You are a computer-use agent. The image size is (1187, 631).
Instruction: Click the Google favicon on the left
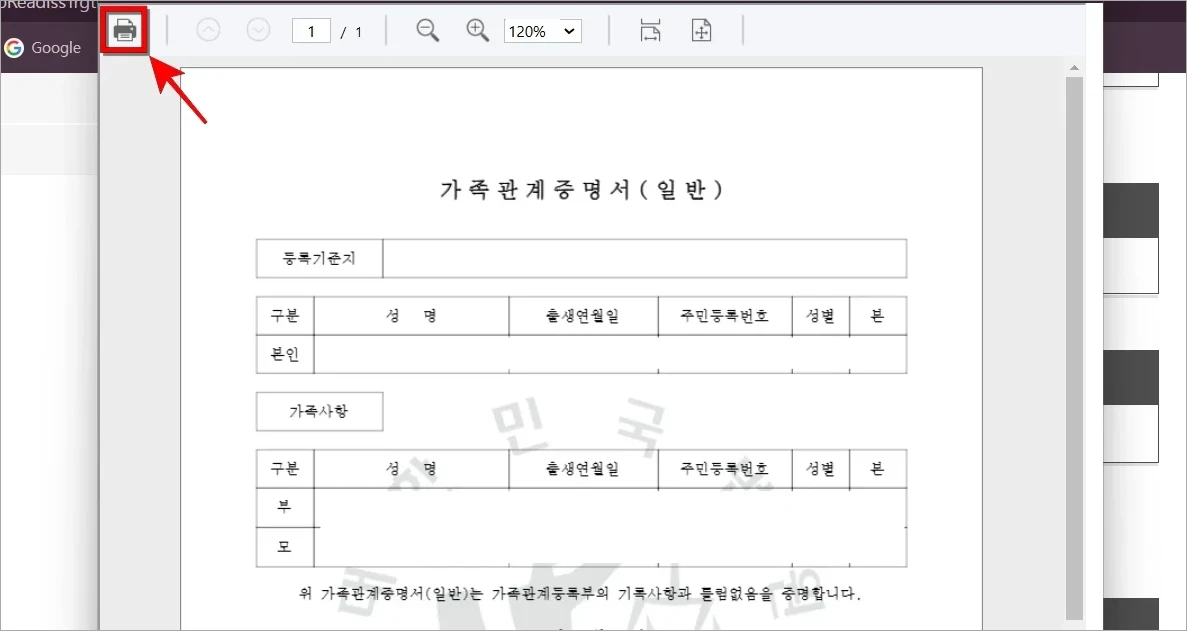pyautogui.click(x=15, y=47)
